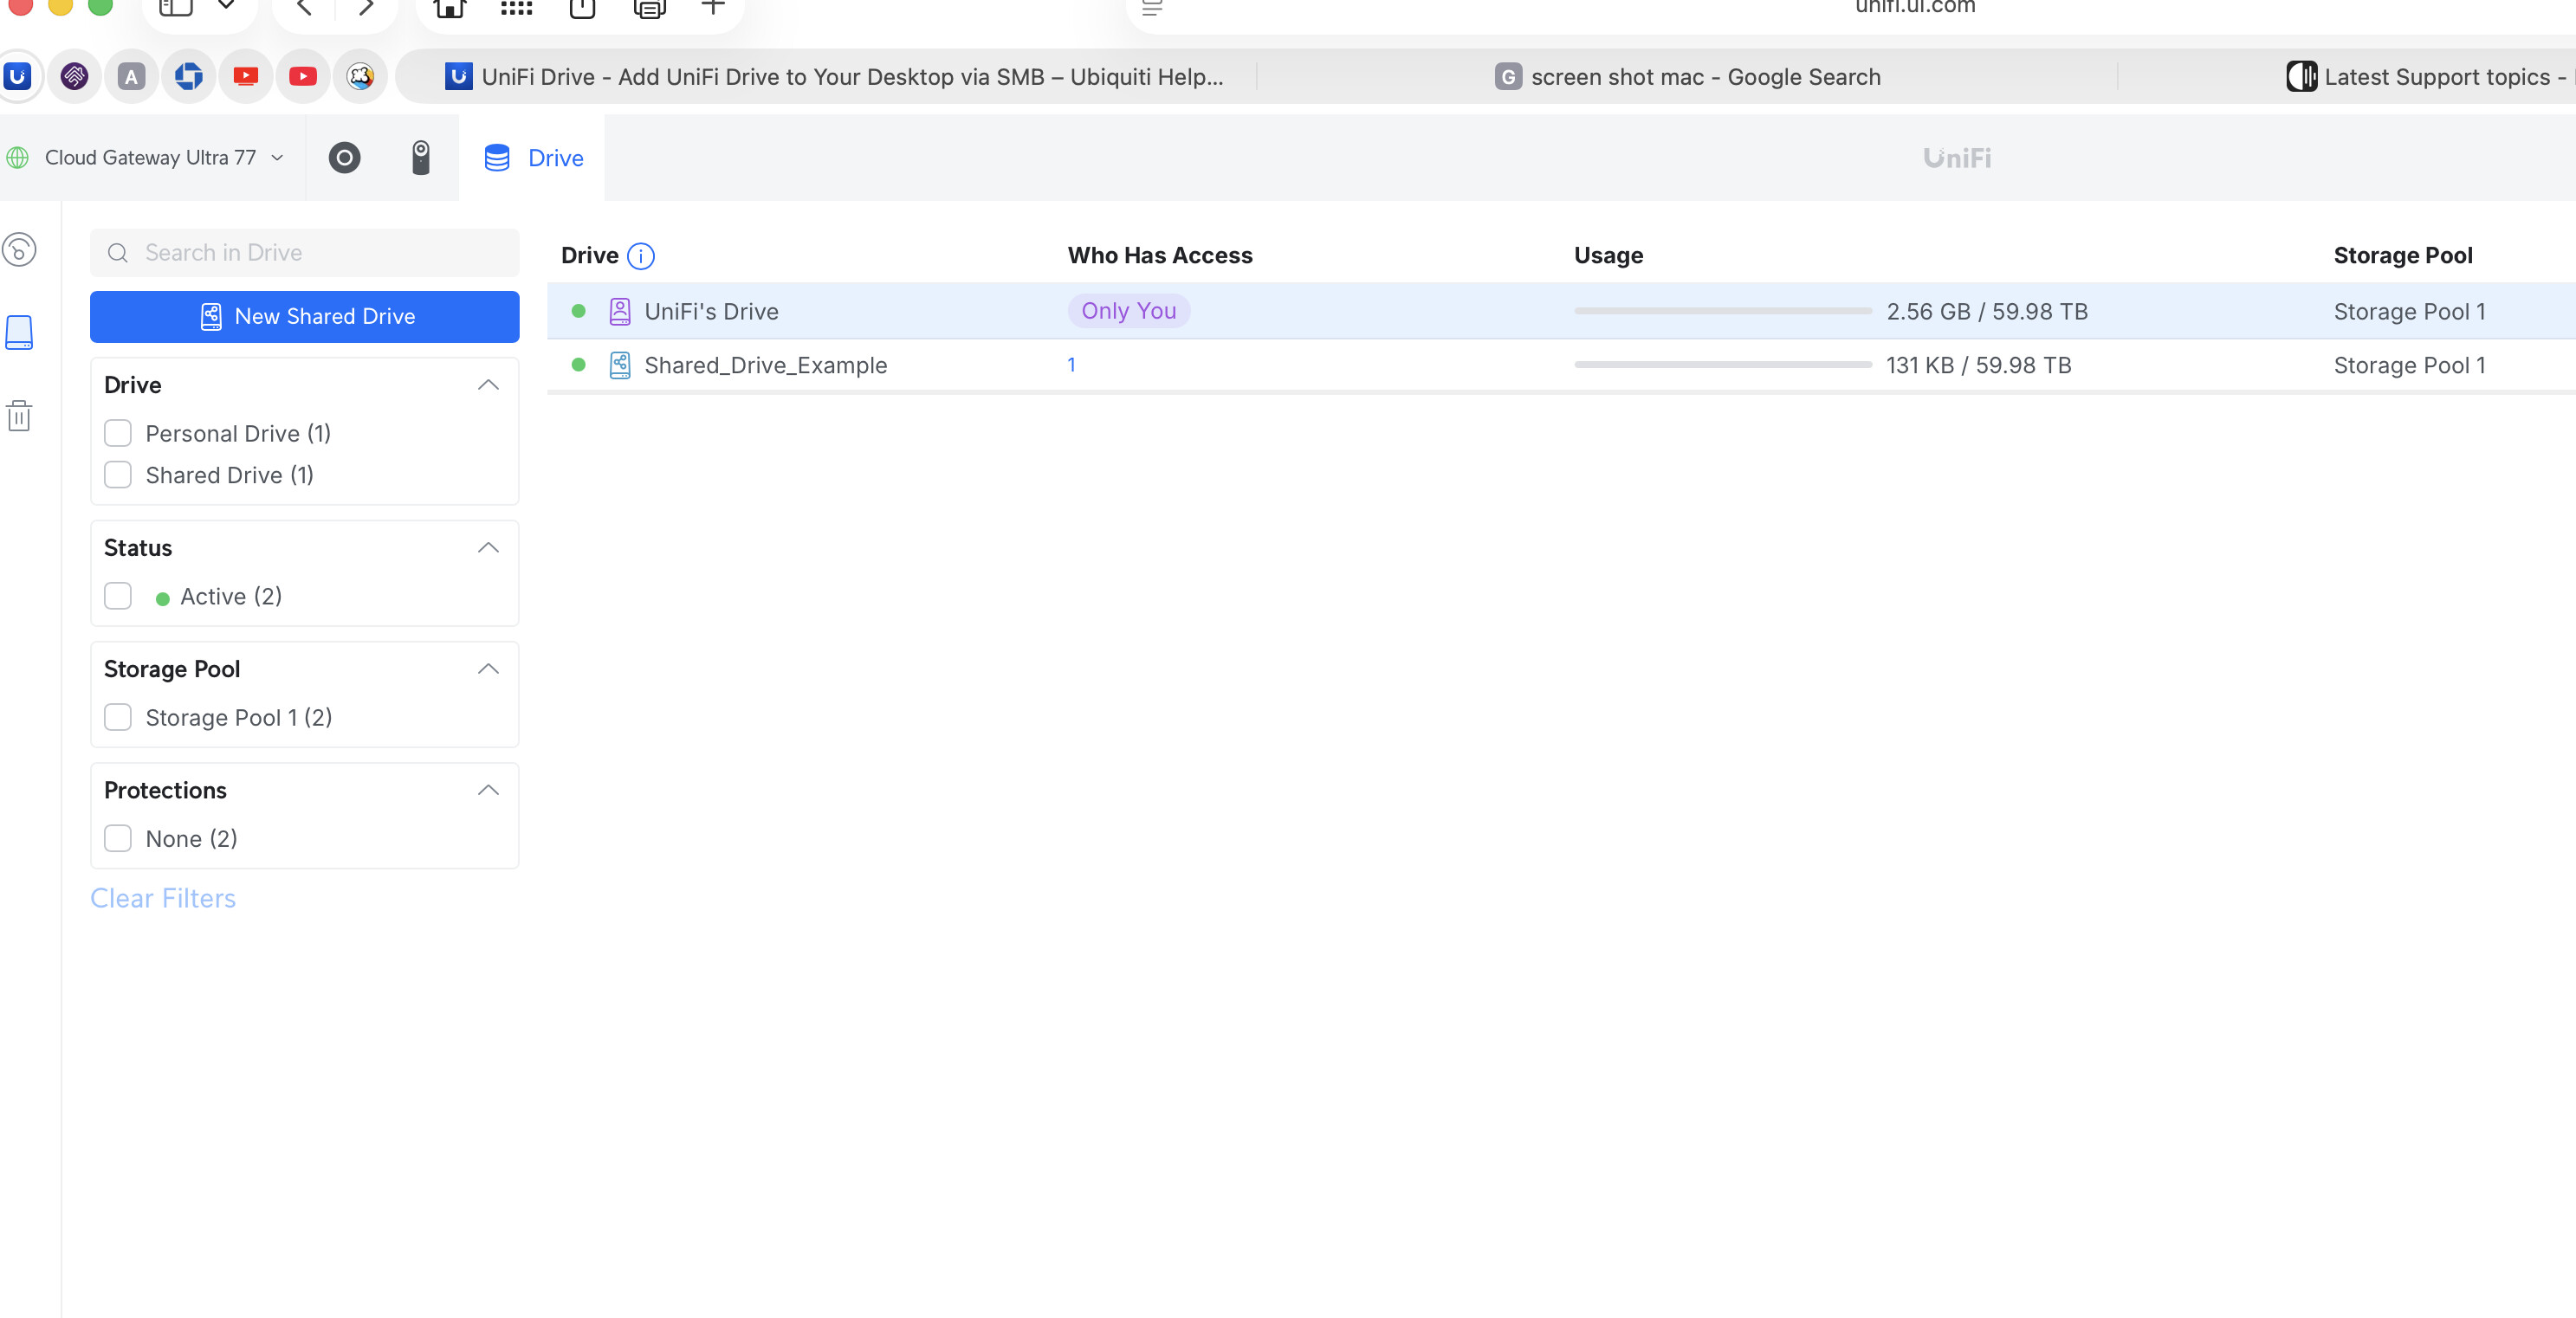Click the New Shared Drive button

coord(304,316)
